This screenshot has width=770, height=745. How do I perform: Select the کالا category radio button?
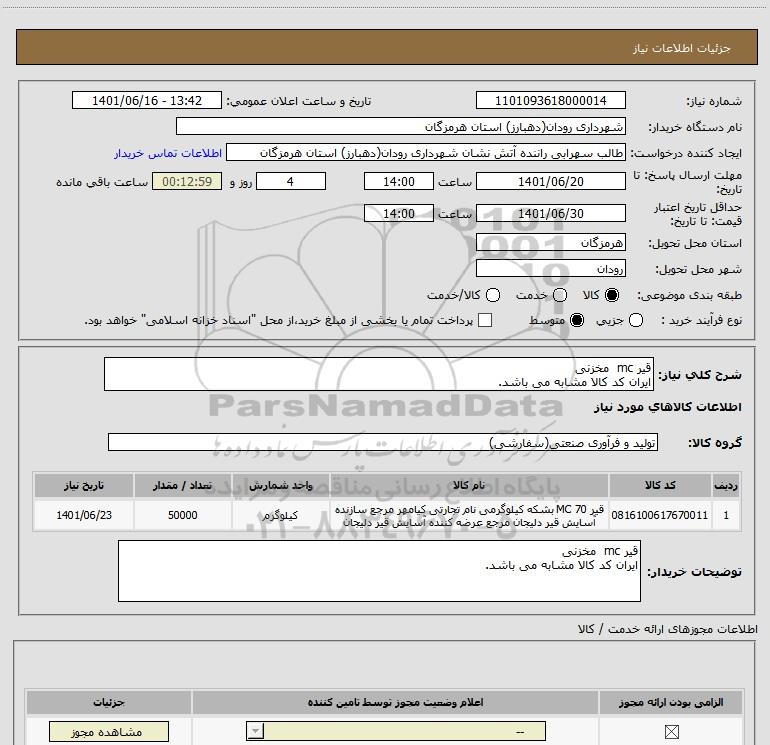tap(612, 295)
